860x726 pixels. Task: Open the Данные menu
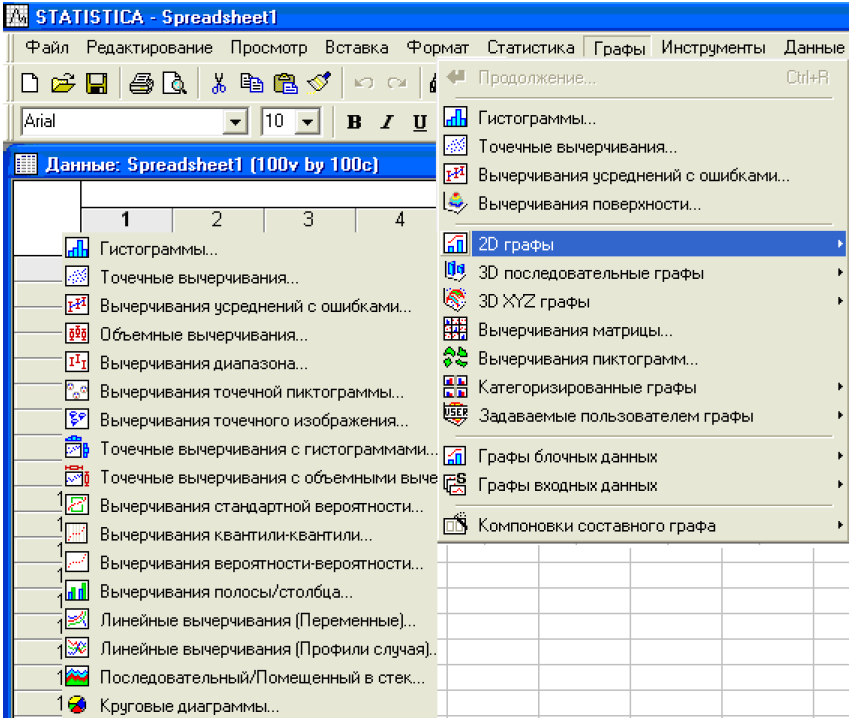814,48
